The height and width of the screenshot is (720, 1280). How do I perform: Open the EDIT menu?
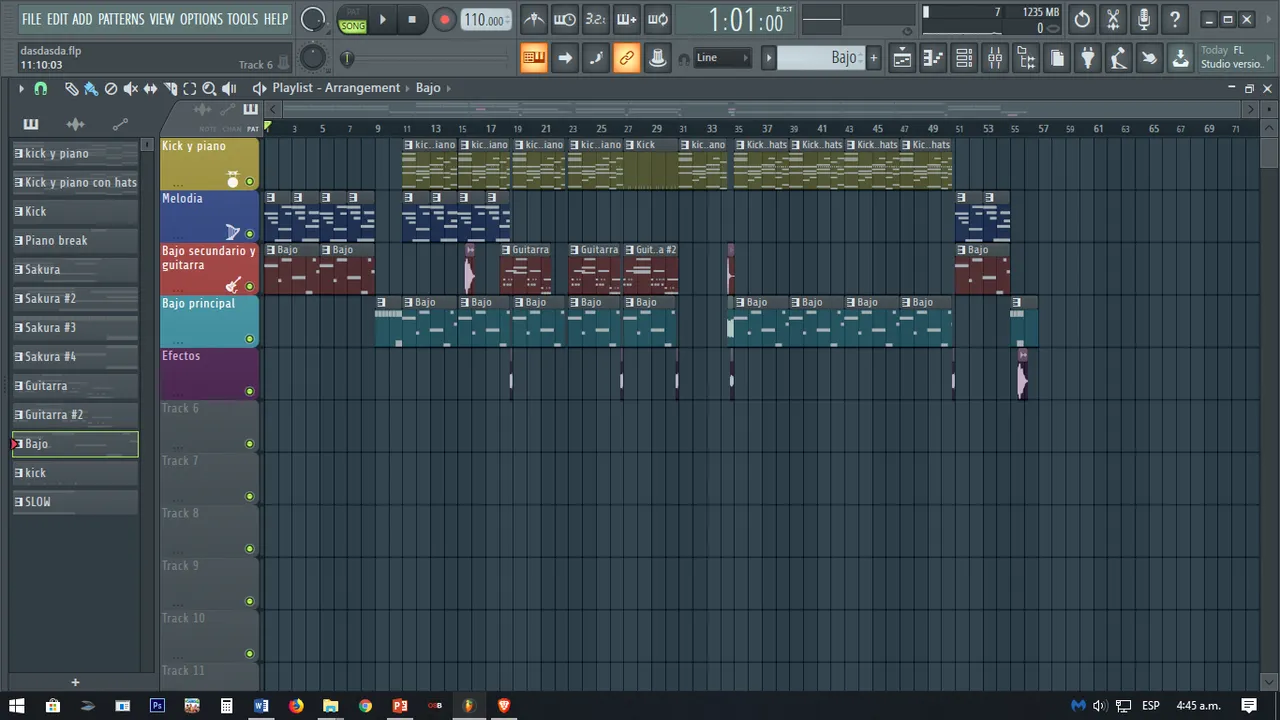57,19
